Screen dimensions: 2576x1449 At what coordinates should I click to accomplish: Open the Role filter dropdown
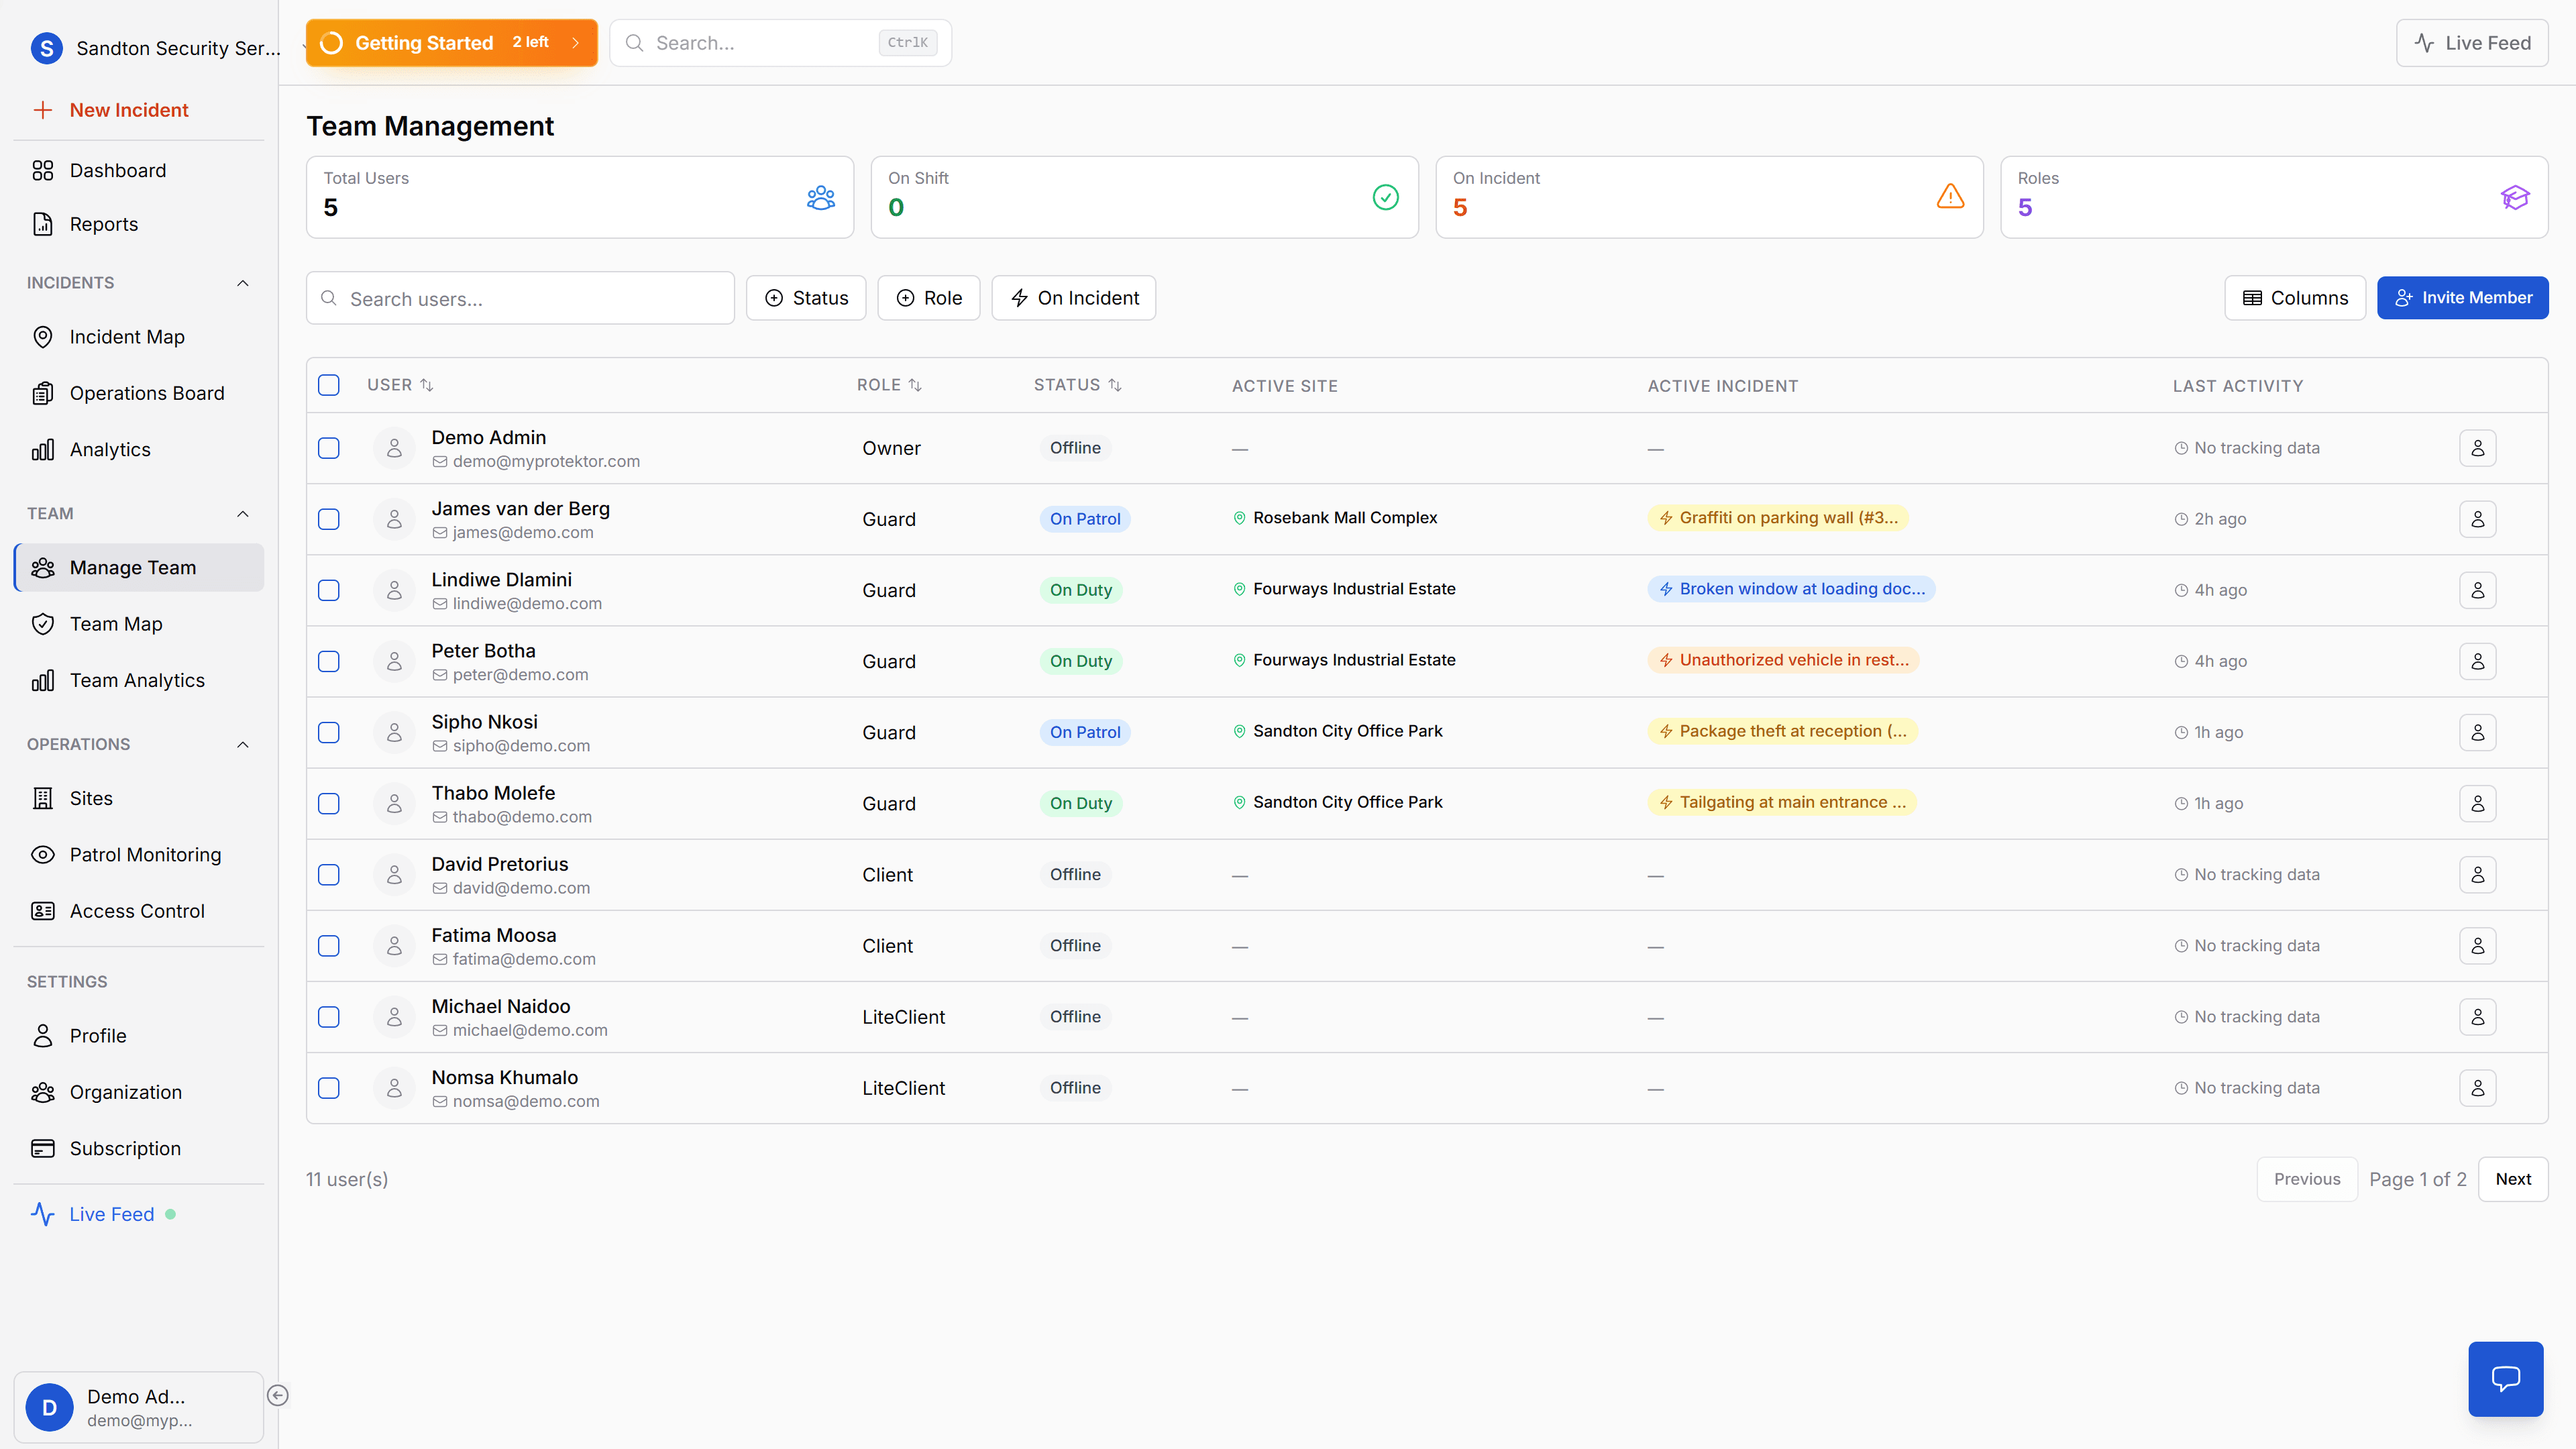point(928,297)
